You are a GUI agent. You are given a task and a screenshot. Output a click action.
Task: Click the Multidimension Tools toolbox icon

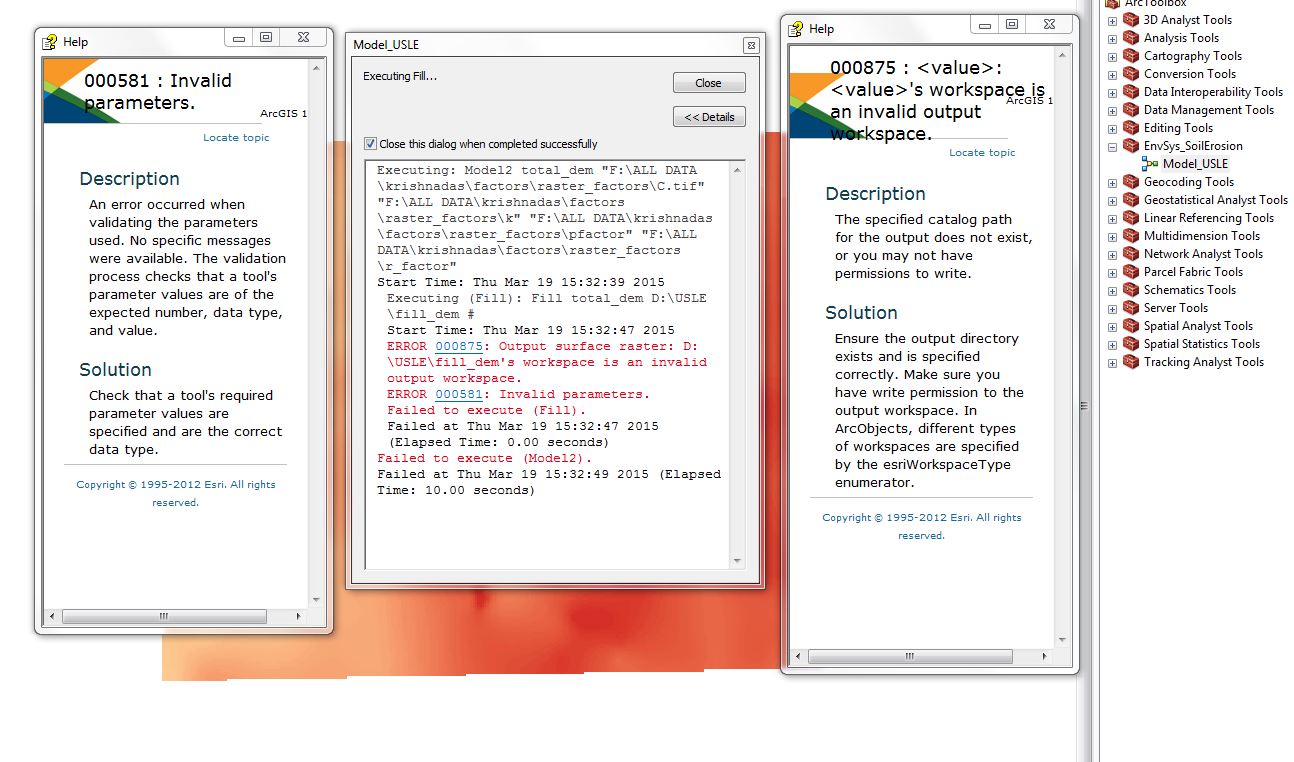coord(1131,236)
